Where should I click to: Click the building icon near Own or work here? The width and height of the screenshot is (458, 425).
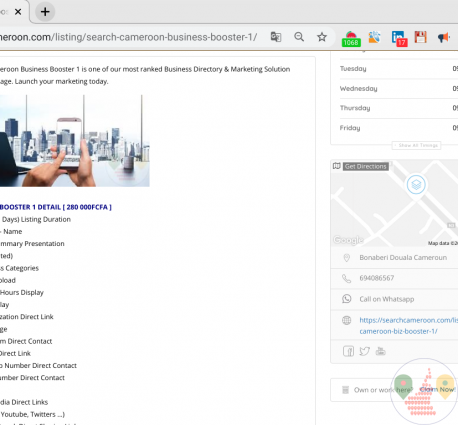345,390
